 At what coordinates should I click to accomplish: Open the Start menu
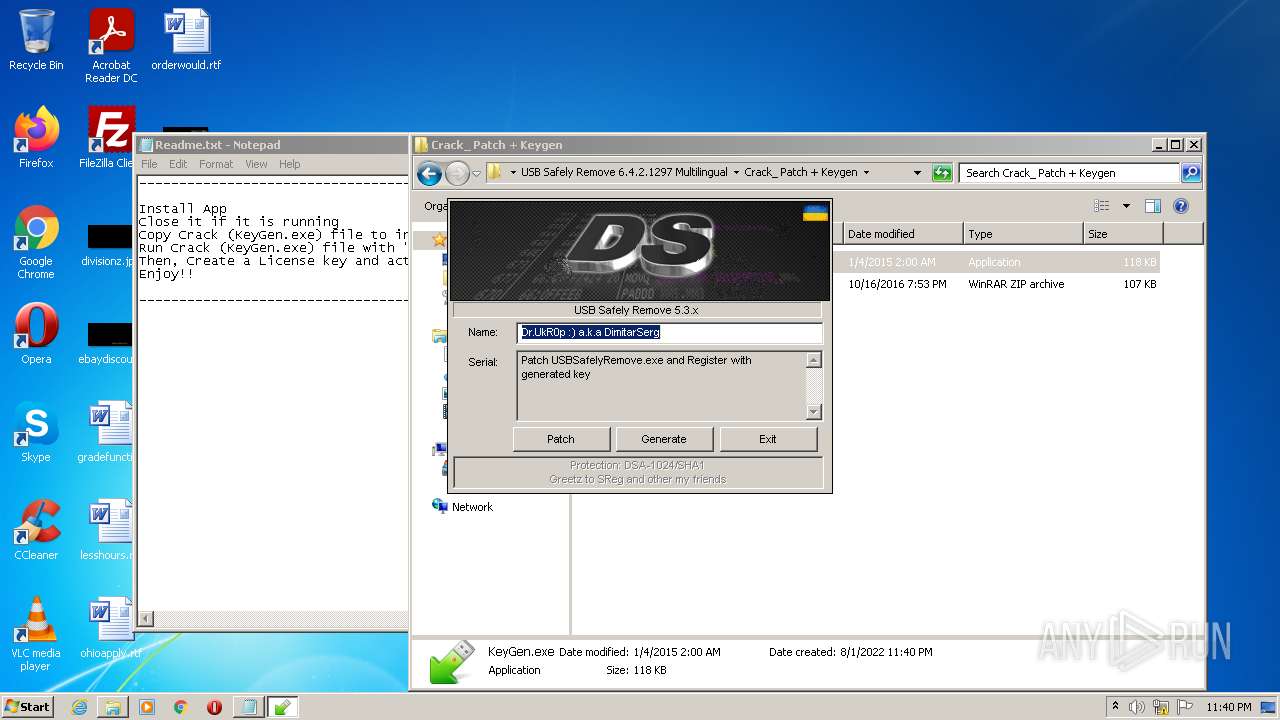(27, 707)
